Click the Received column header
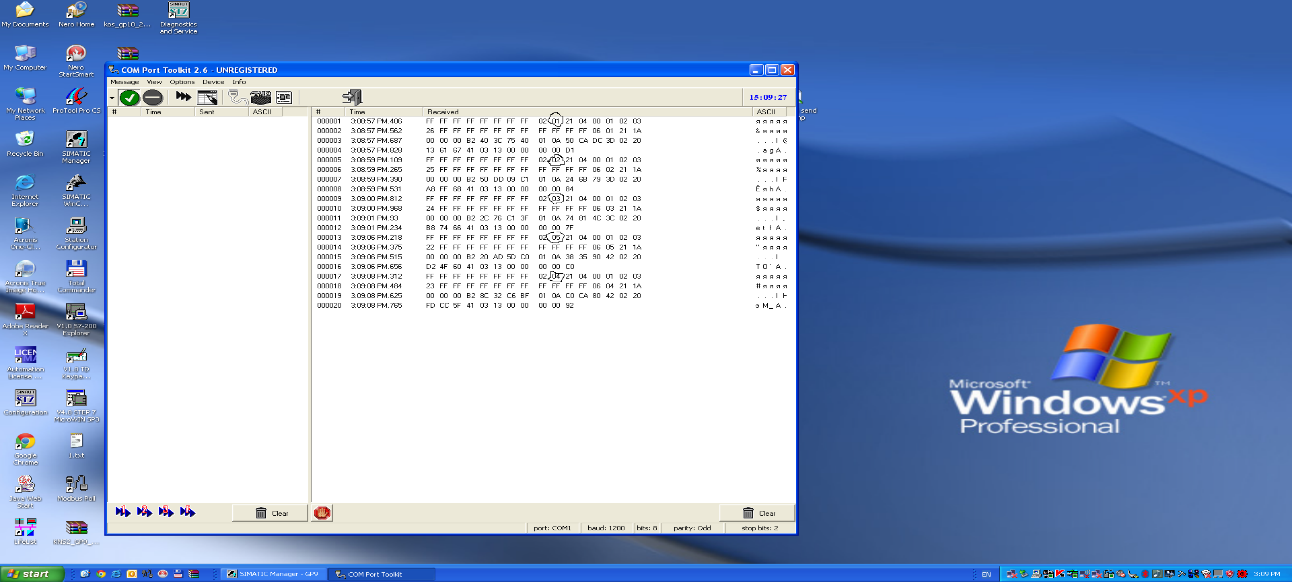The image size is (1292, 582). [588, 112]
